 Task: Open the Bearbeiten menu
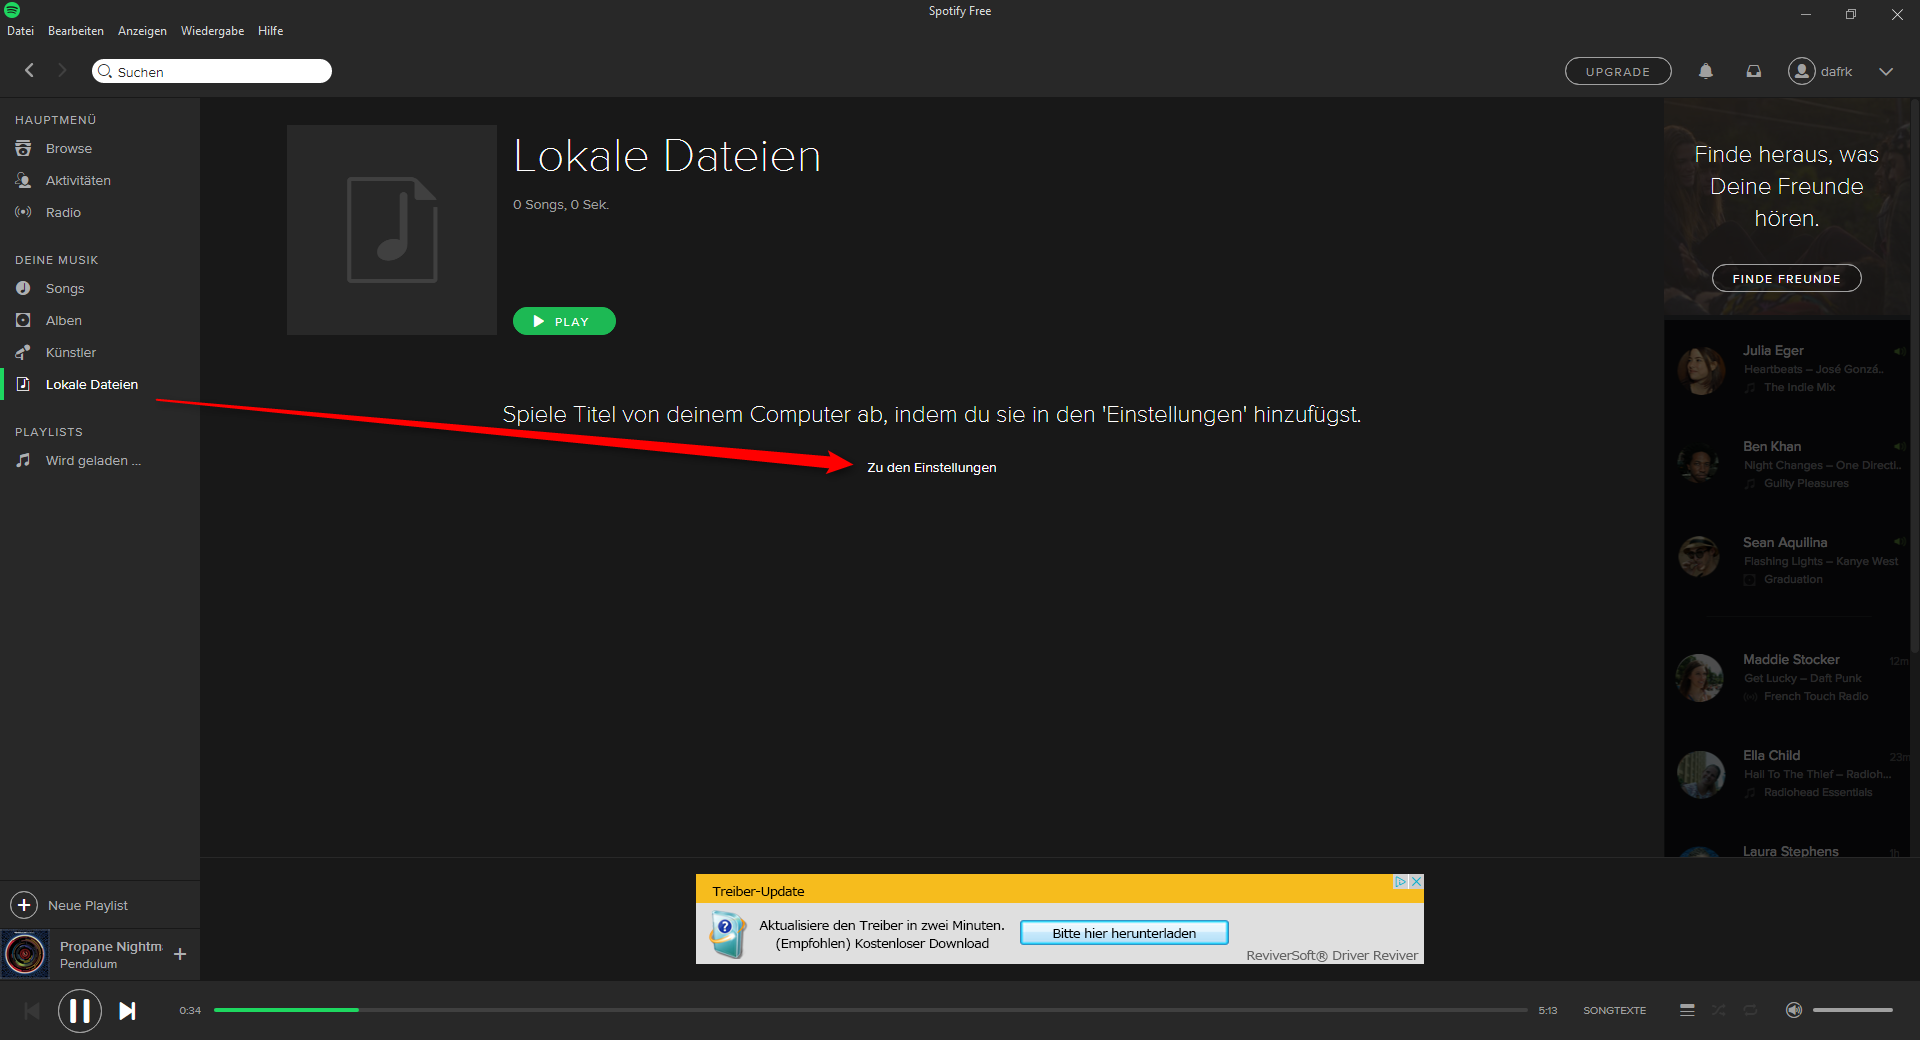click(76, 31)
